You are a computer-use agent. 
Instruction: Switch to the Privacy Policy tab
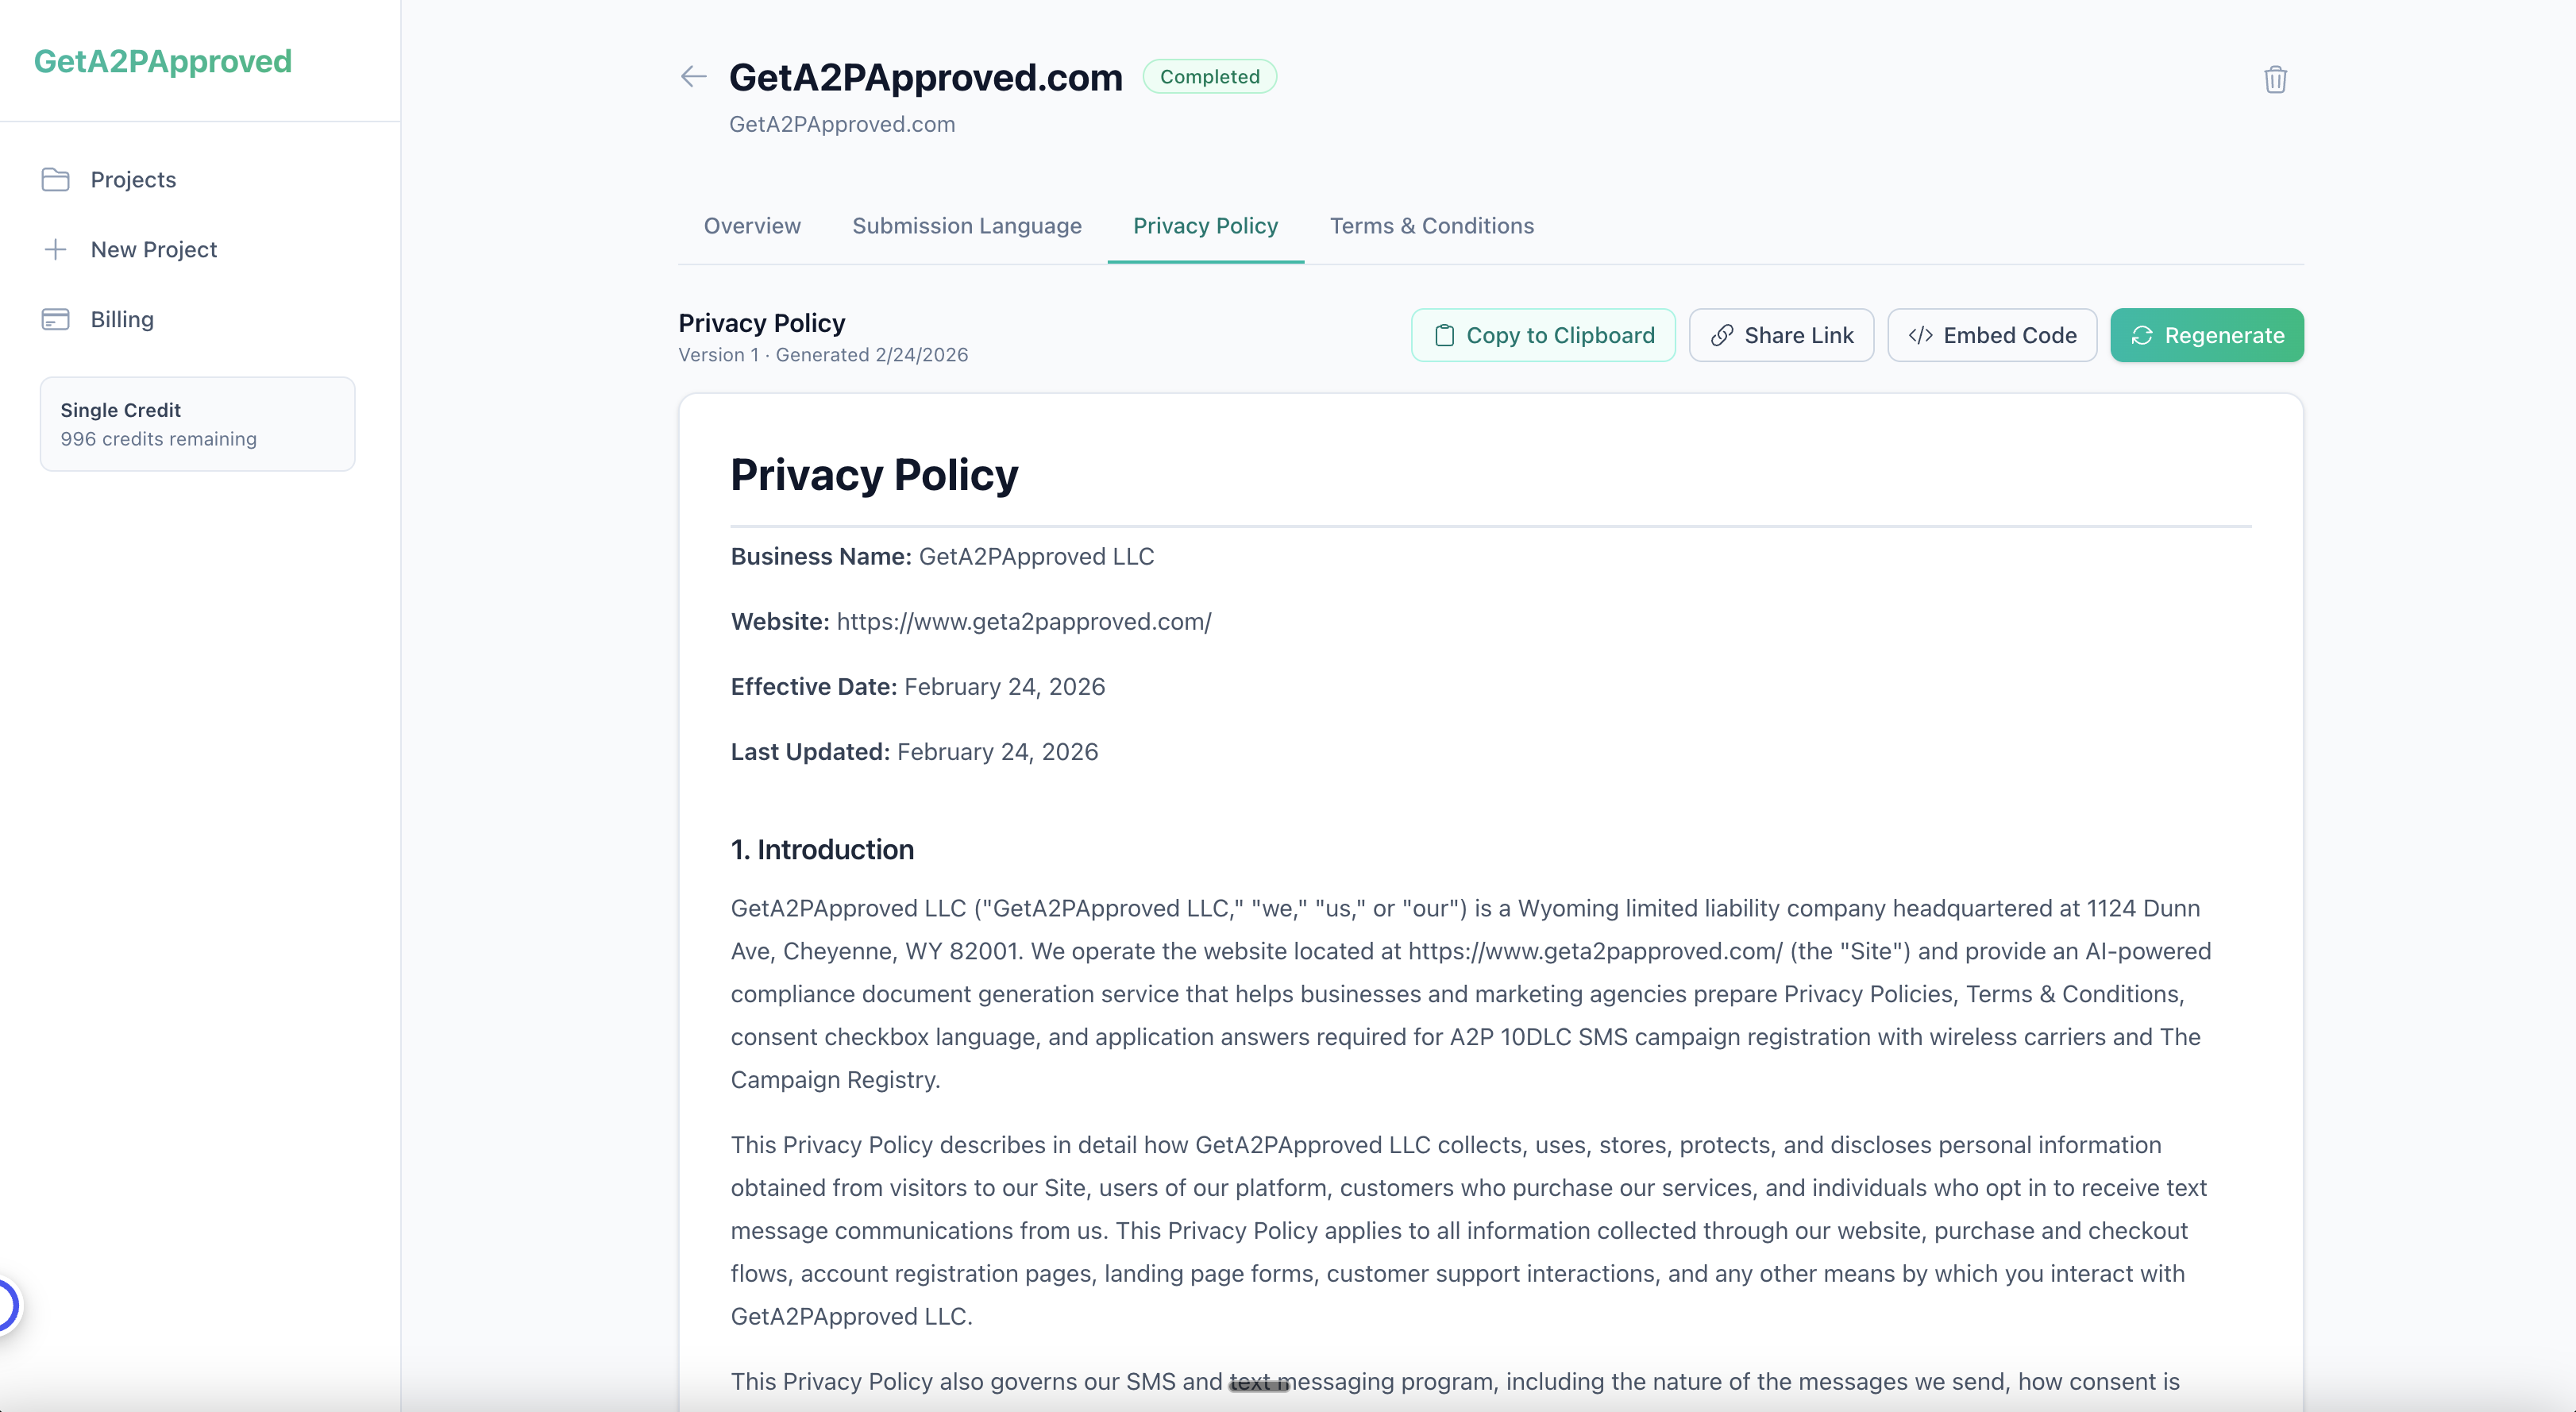(1205, 226)
